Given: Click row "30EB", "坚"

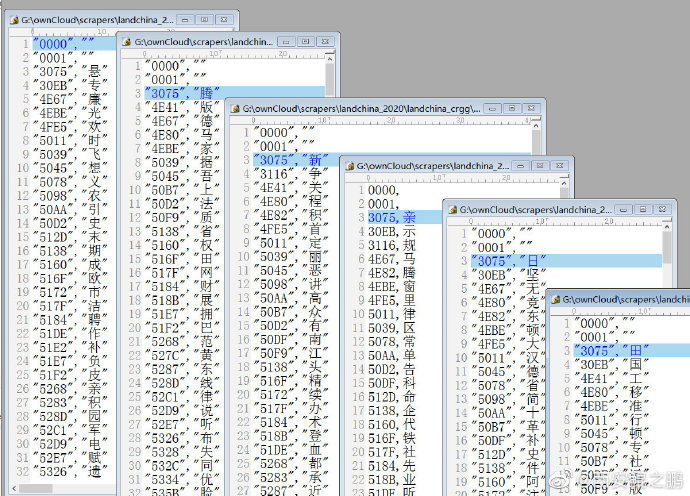Looking at the screenshot, I should pyautogui.click(x=509, y=275).
